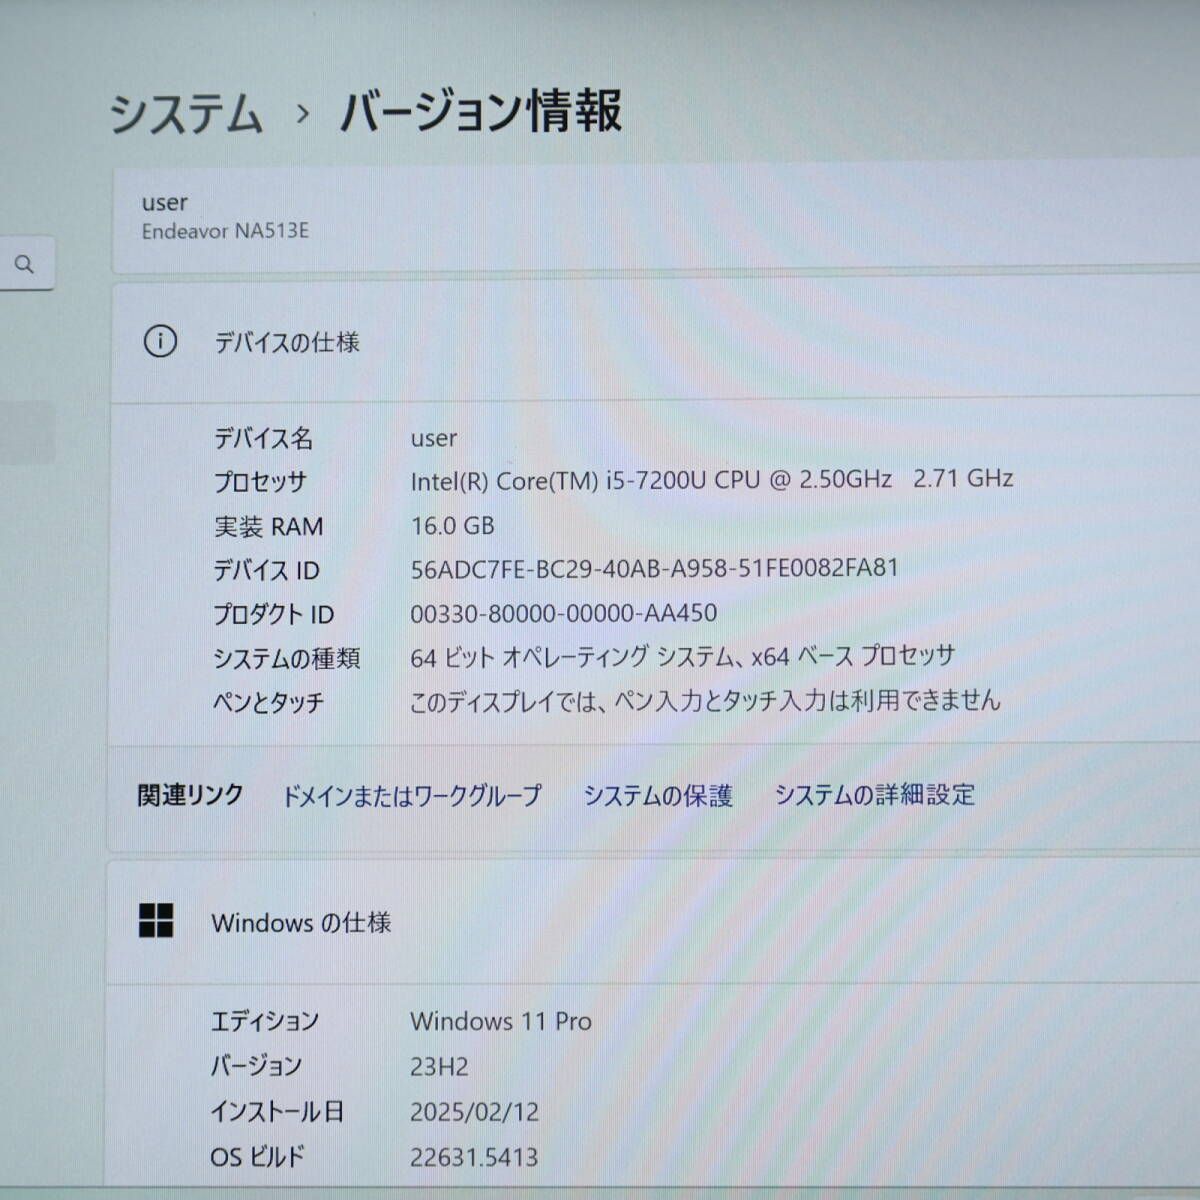Click the user name in the top card
Viewport: 1200px width, 1200px height.
tap(164, 203)
